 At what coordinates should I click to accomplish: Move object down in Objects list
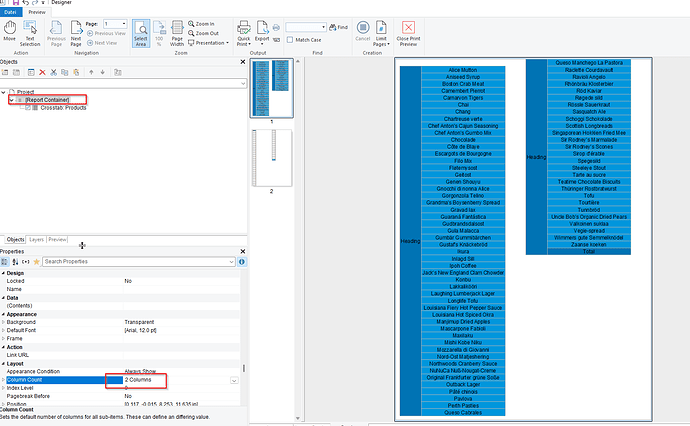tap(103, 72)
